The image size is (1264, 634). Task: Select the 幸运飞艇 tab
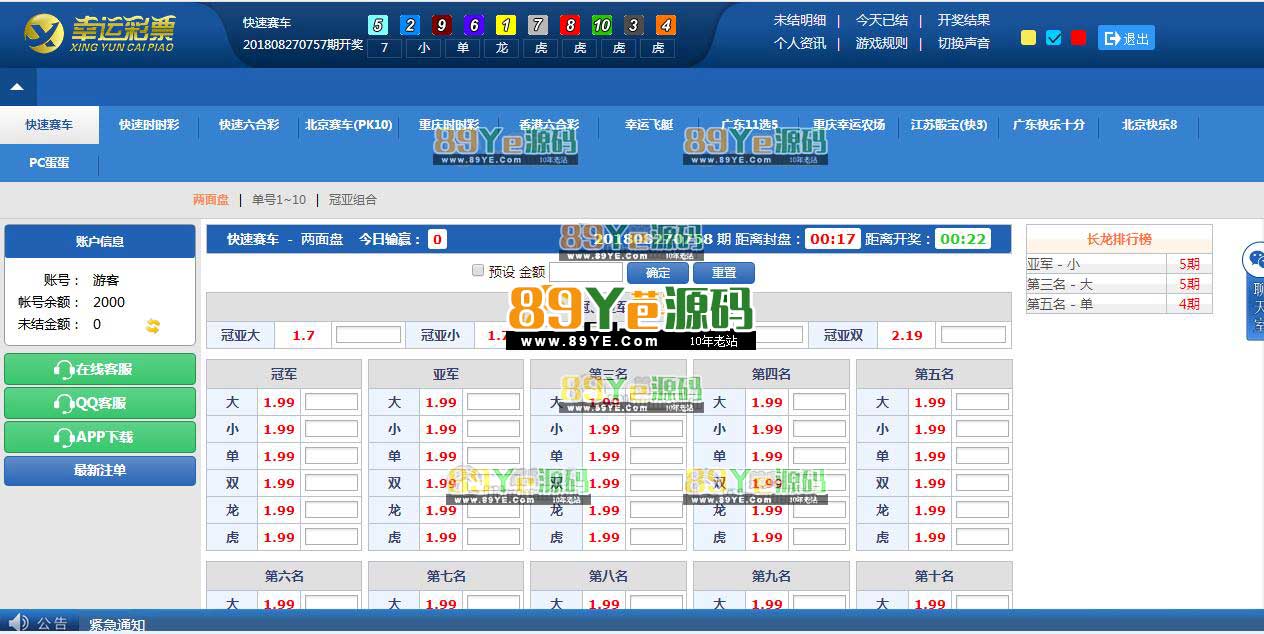[649, 125]
